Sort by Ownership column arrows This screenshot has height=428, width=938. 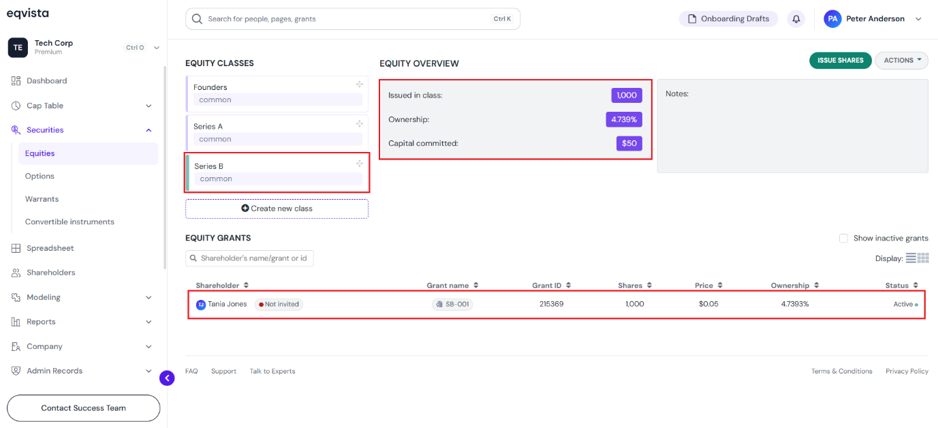[x=816, y=286]
